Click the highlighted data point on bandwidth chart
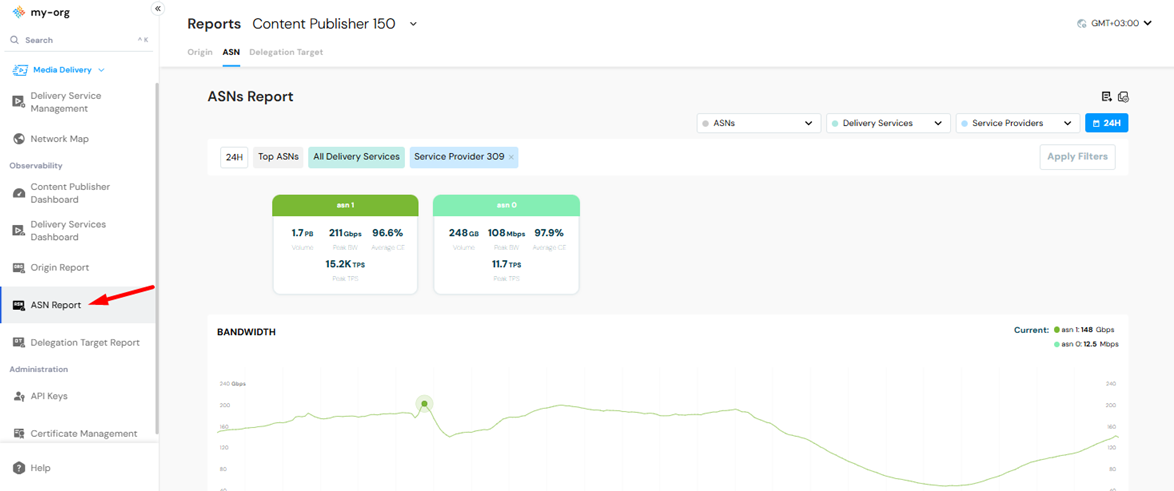Screen dimensions: 1174x491 coord(425,404)
